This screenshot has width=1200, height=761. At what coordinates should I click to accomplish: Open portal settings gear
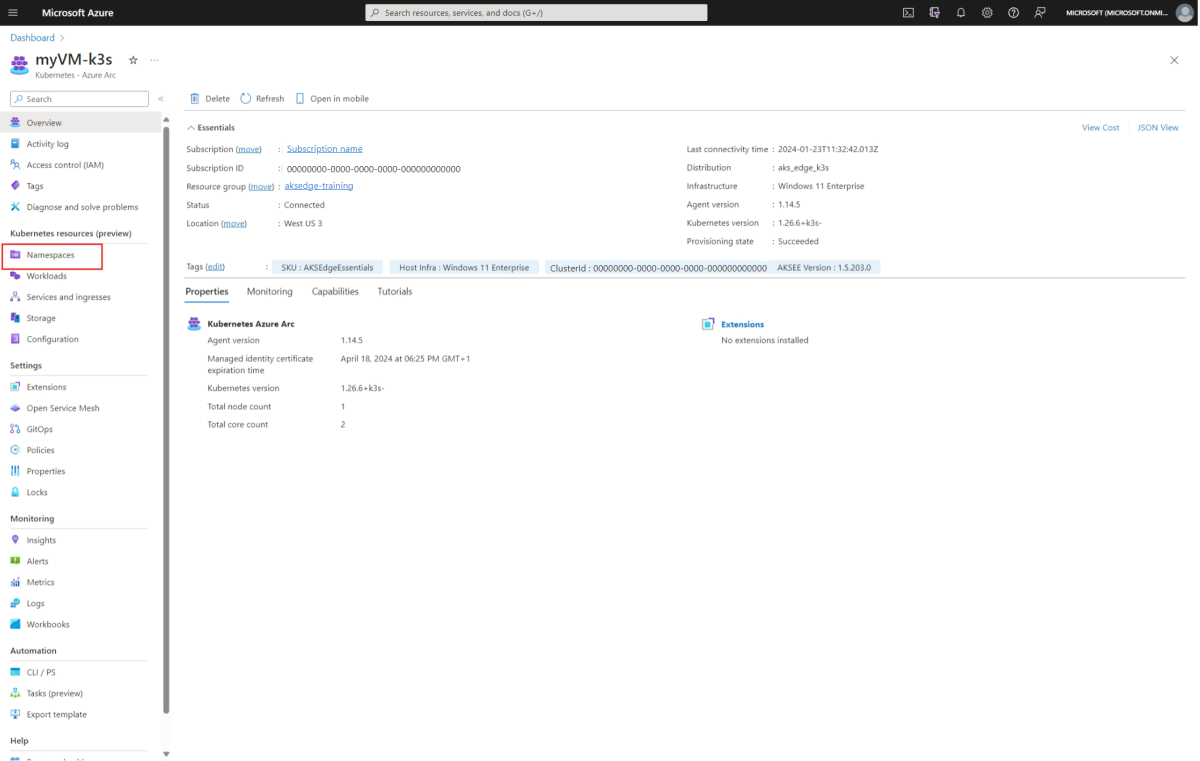click(987, 13)
